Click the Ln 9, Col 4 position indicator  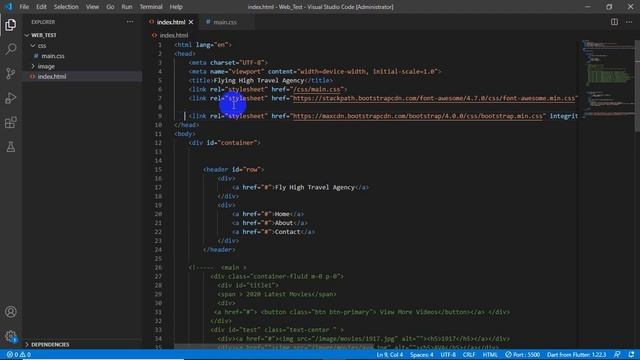389,355
